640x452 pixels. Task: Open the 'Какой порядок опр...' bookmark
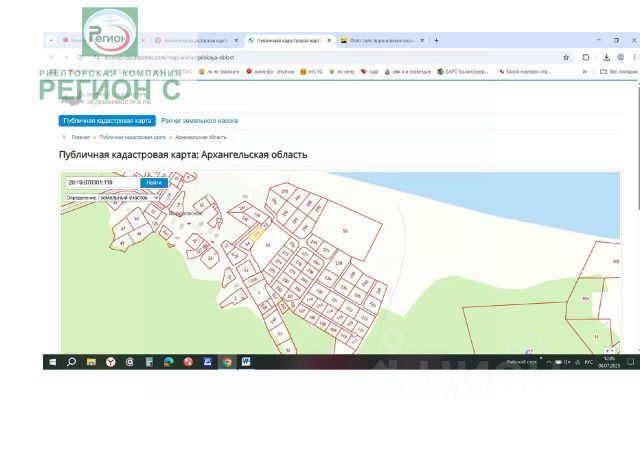[x=524, y=71]
